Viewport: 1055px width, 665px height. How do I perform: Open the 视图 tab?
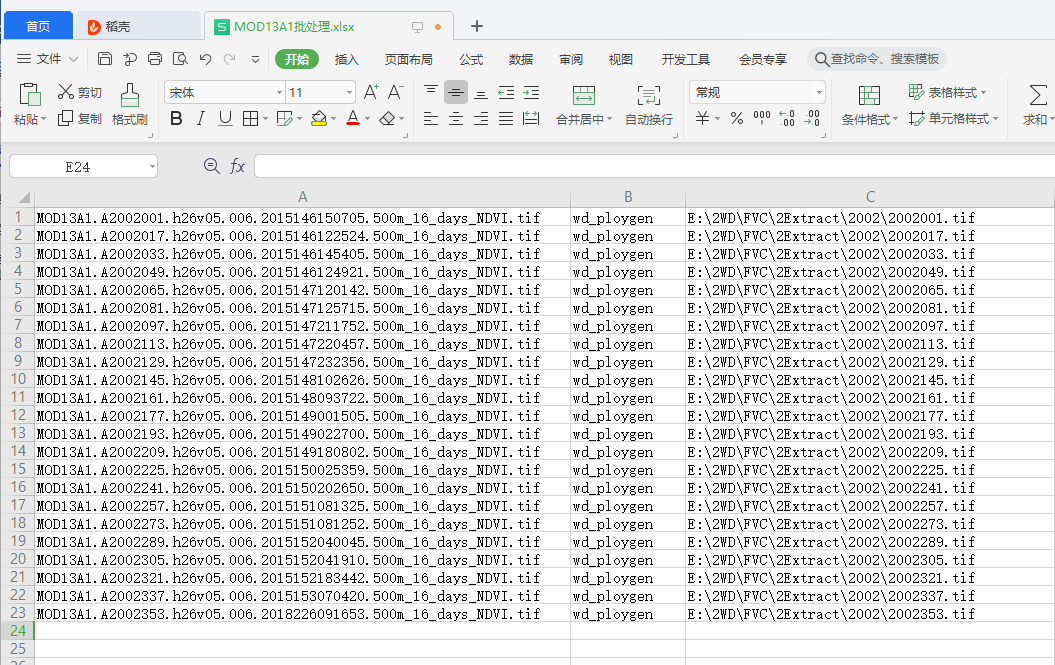click(x=620, y=59)
